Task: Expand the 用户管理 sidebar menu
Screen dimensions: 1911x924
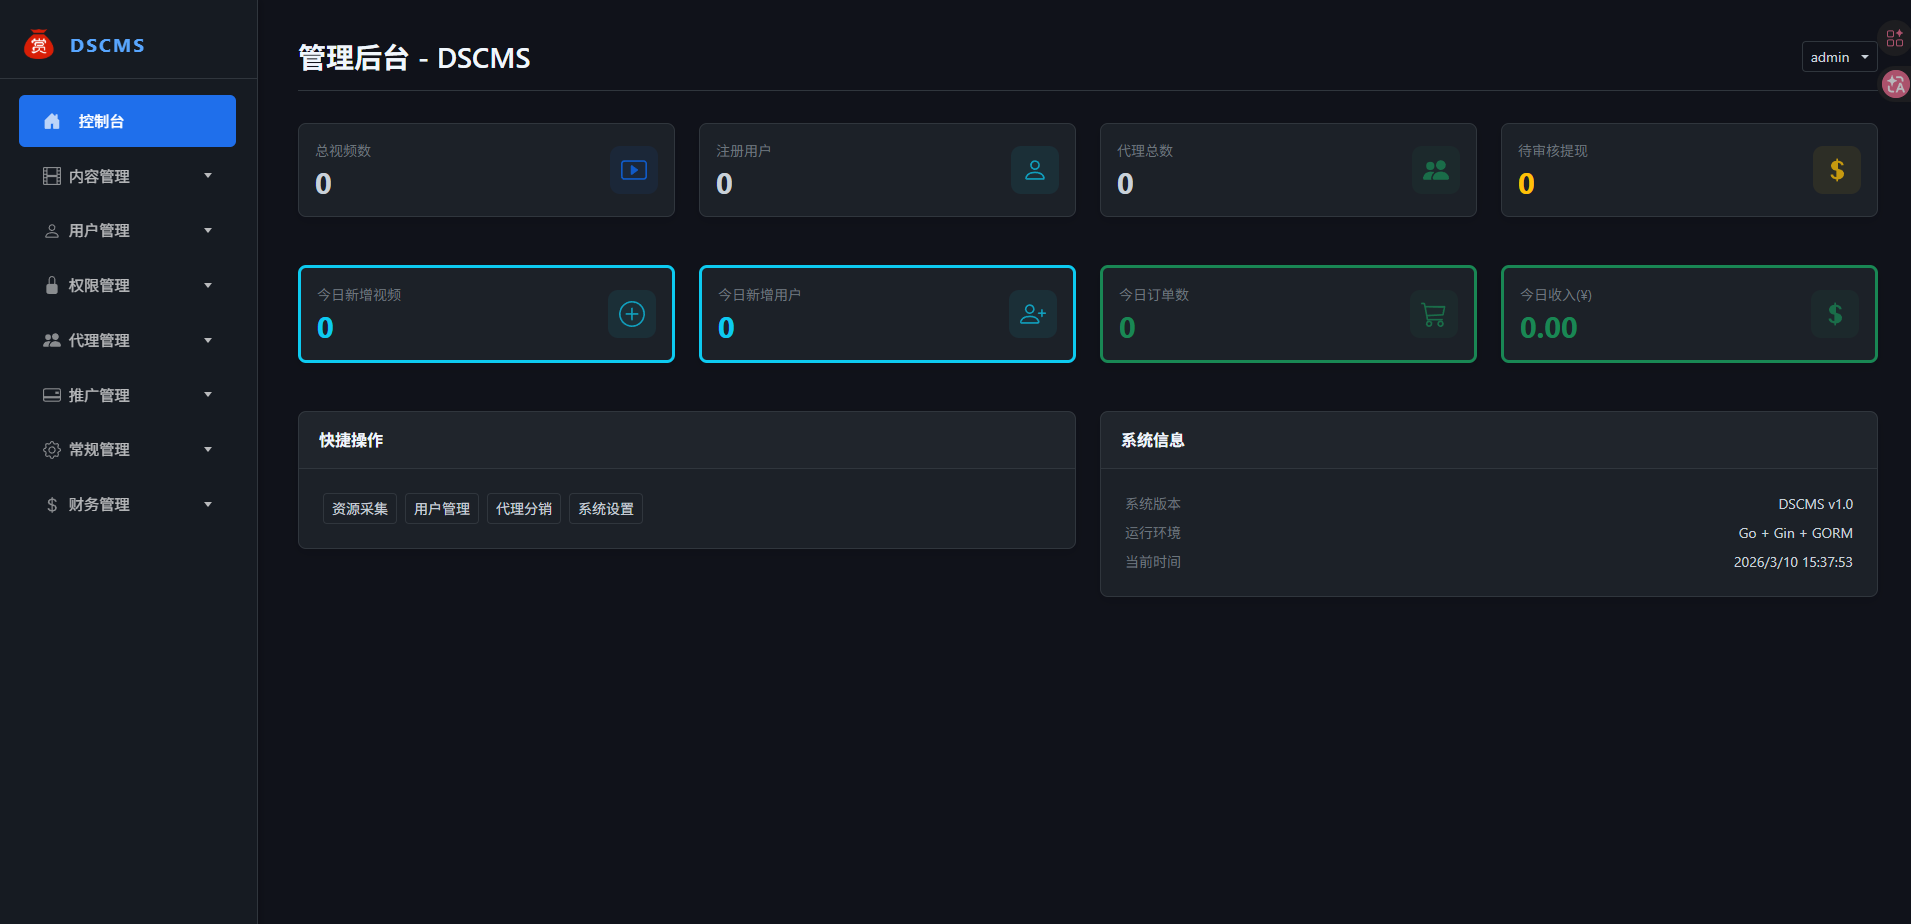Action: pyautogui.click(x=127, y=231)
